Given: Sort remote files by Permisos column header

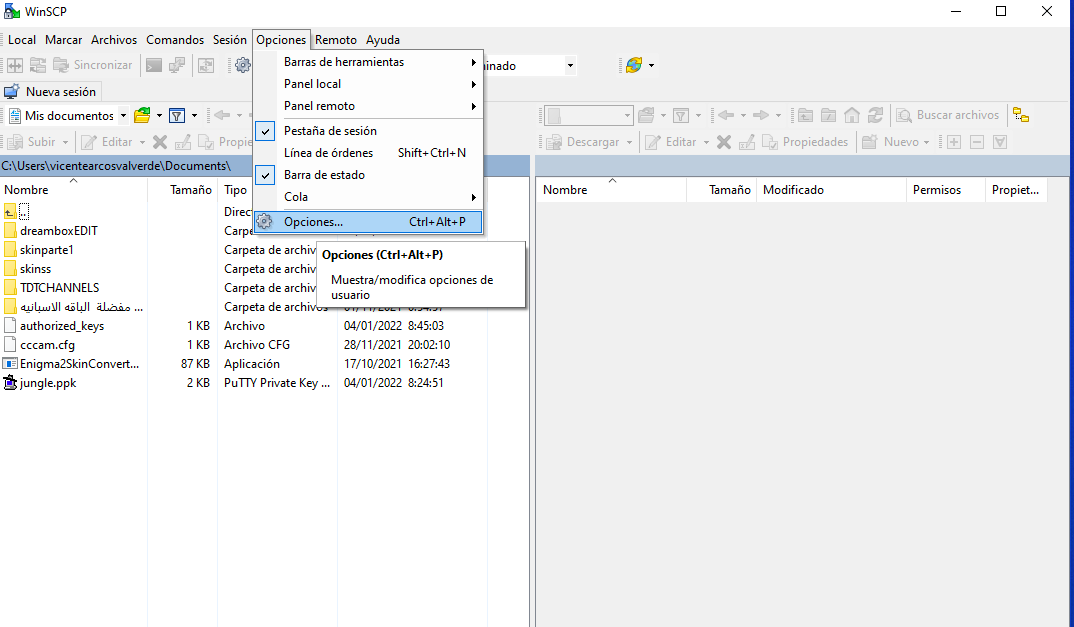Looking at the screenshot, I should (936, 190).
